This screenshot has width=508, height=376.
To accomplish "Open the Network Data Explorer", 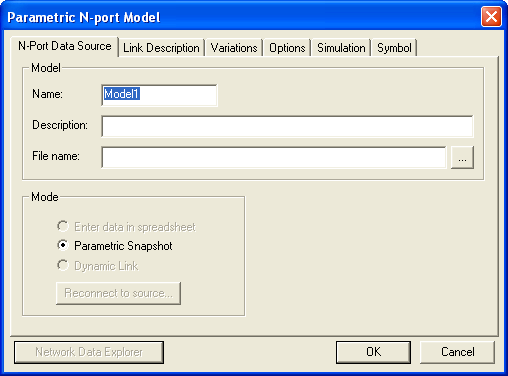I will click(89, 352).
